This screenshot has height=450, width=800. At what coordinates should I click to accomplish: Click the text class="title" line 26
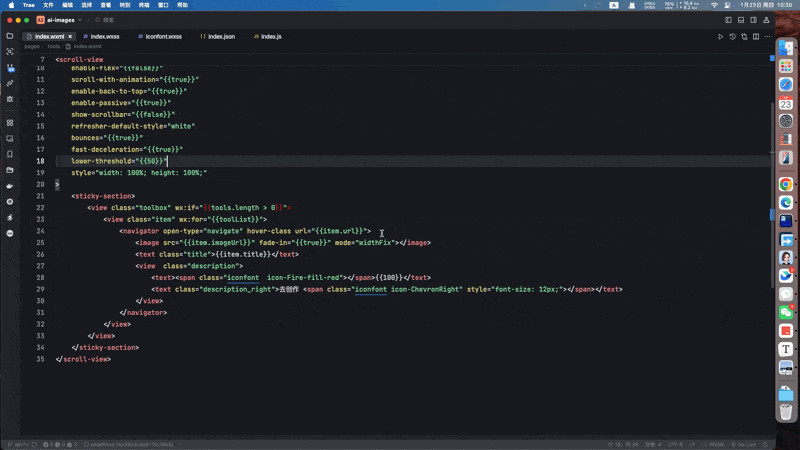[217, 254]
